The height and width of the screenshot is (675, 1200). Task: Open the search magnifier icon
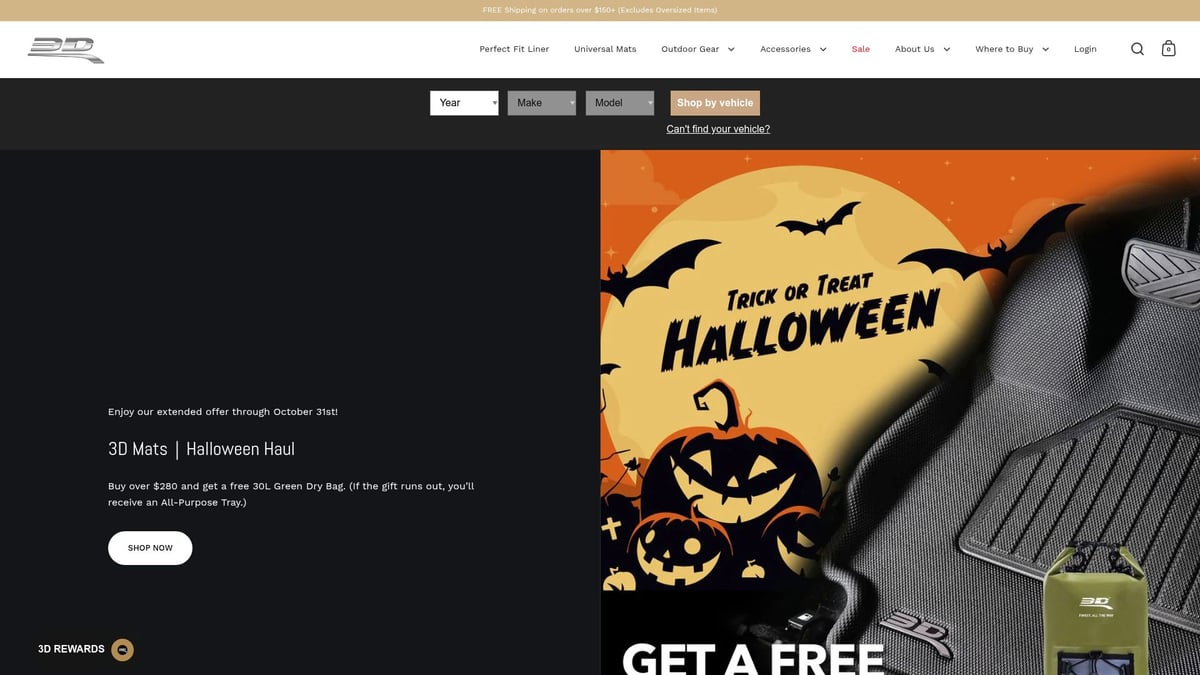pos(1137,49)
